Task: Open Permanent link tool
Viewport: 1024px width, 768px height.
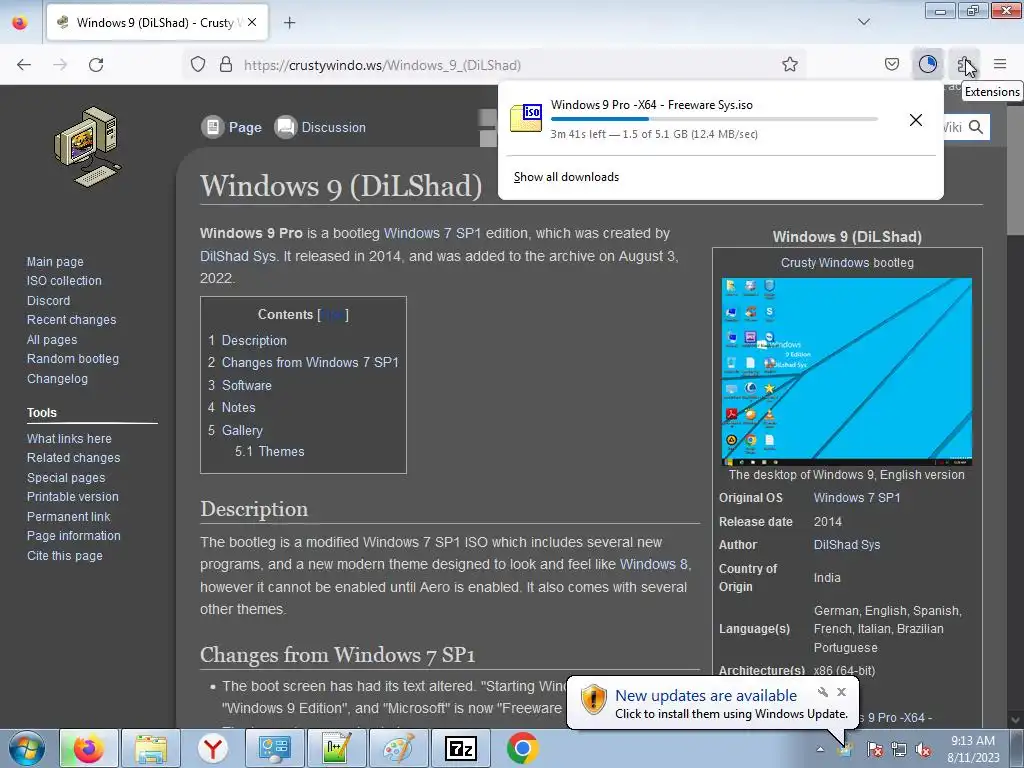Action: [x=69, y=517]
